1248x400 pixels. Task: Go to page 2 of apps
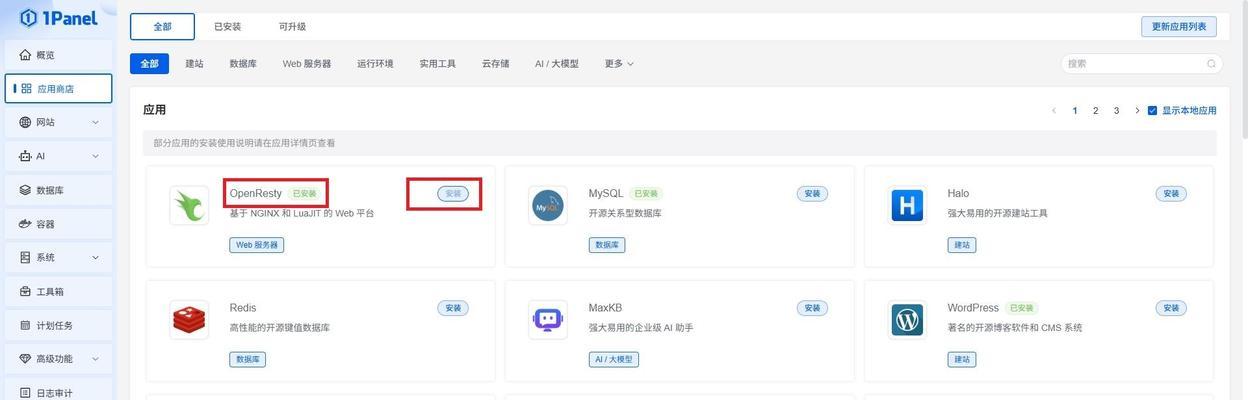(x=1096, y=111)
